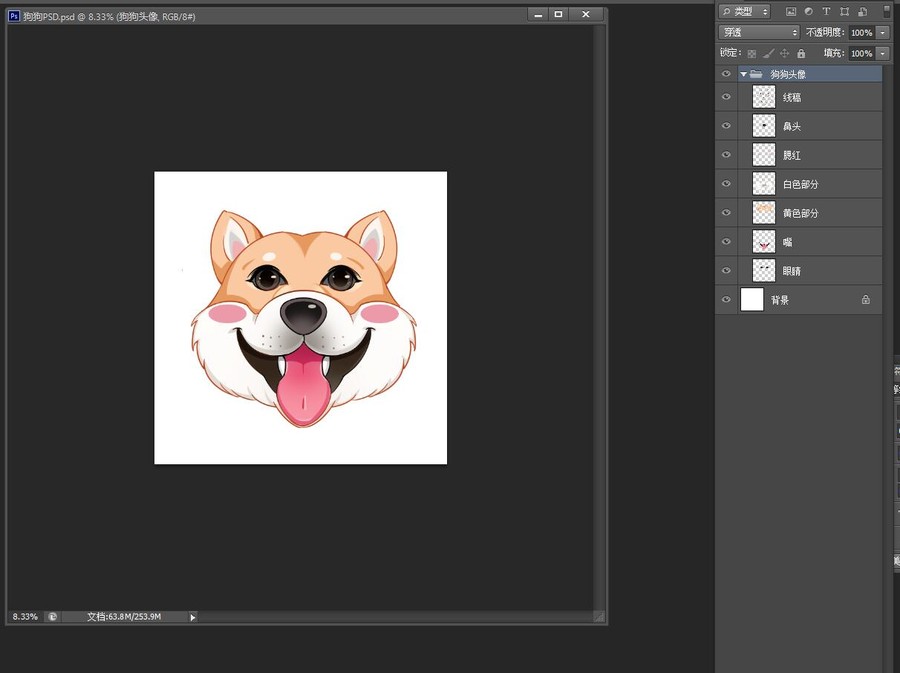Viewport: 900px width, 673px height.
Task: Hide the 狗狗头像 group
Action: point(726,74)
